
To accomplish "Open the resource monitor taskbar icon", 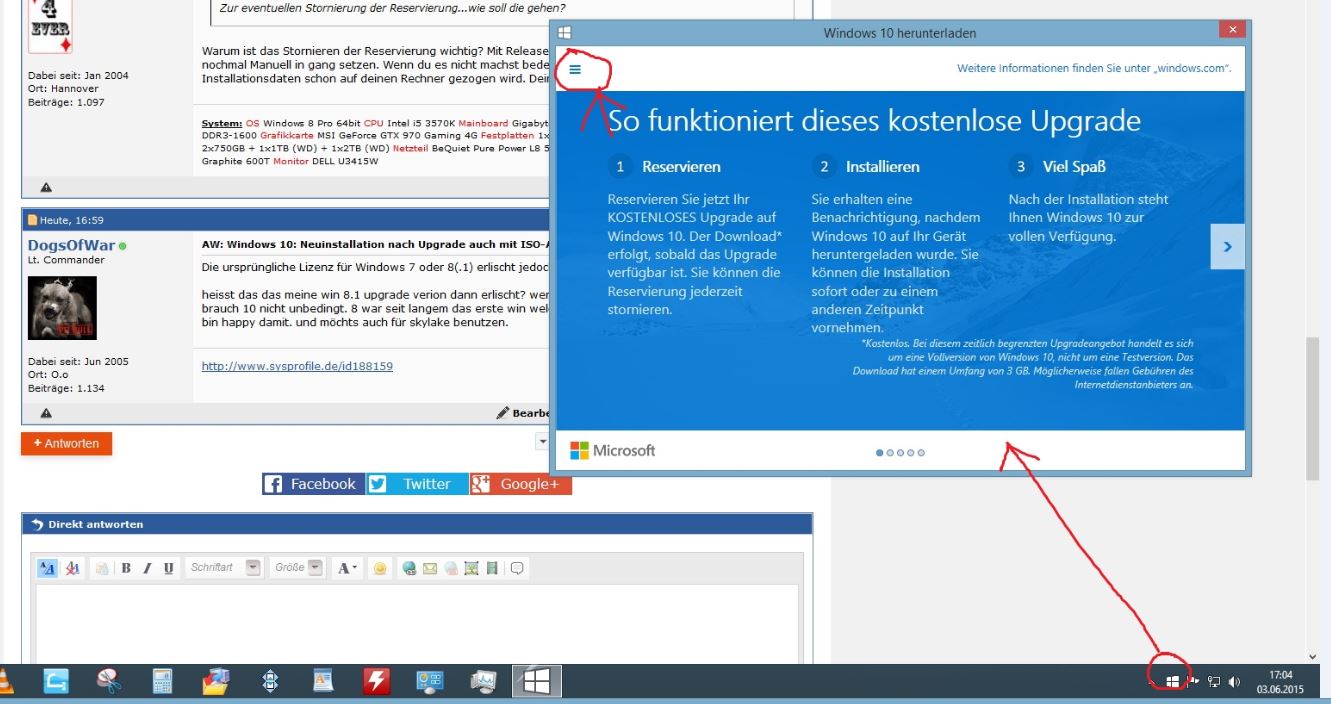I will [x=483, y=681].
